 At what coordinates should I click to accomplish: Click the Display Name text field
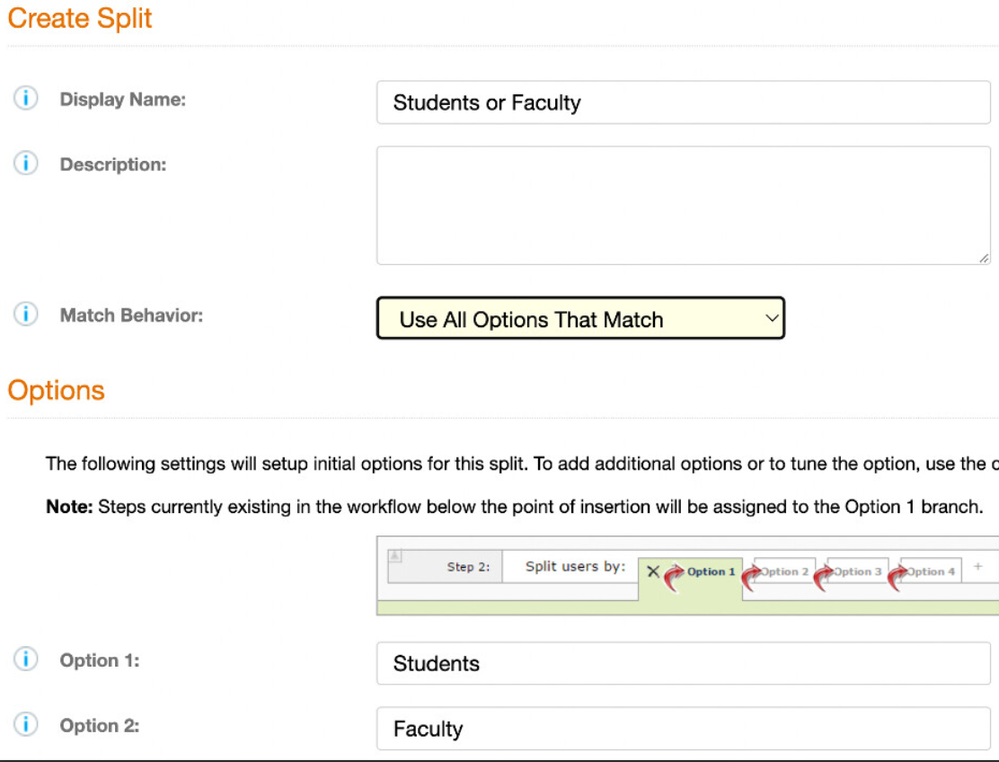(x=683, y=103)
